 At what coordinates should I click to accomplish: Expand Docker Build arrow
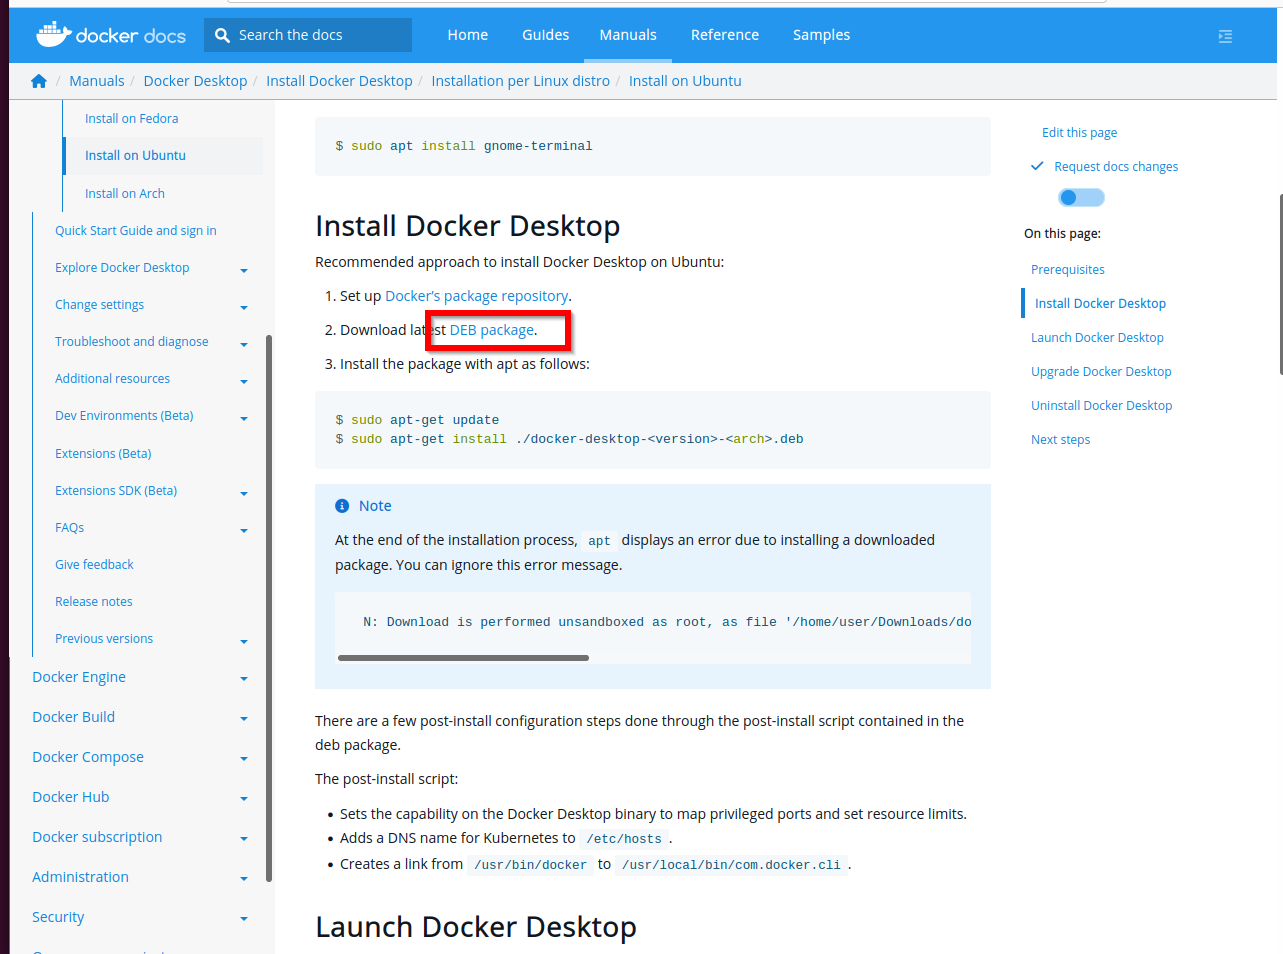[x=244, y=719]
